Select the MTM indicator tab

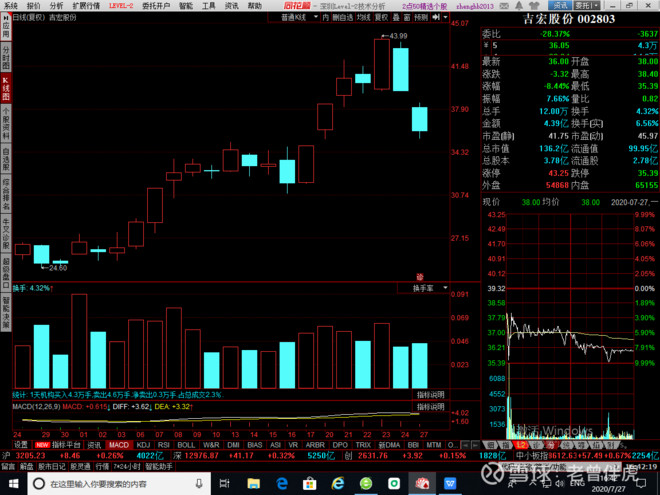(434, 445)
